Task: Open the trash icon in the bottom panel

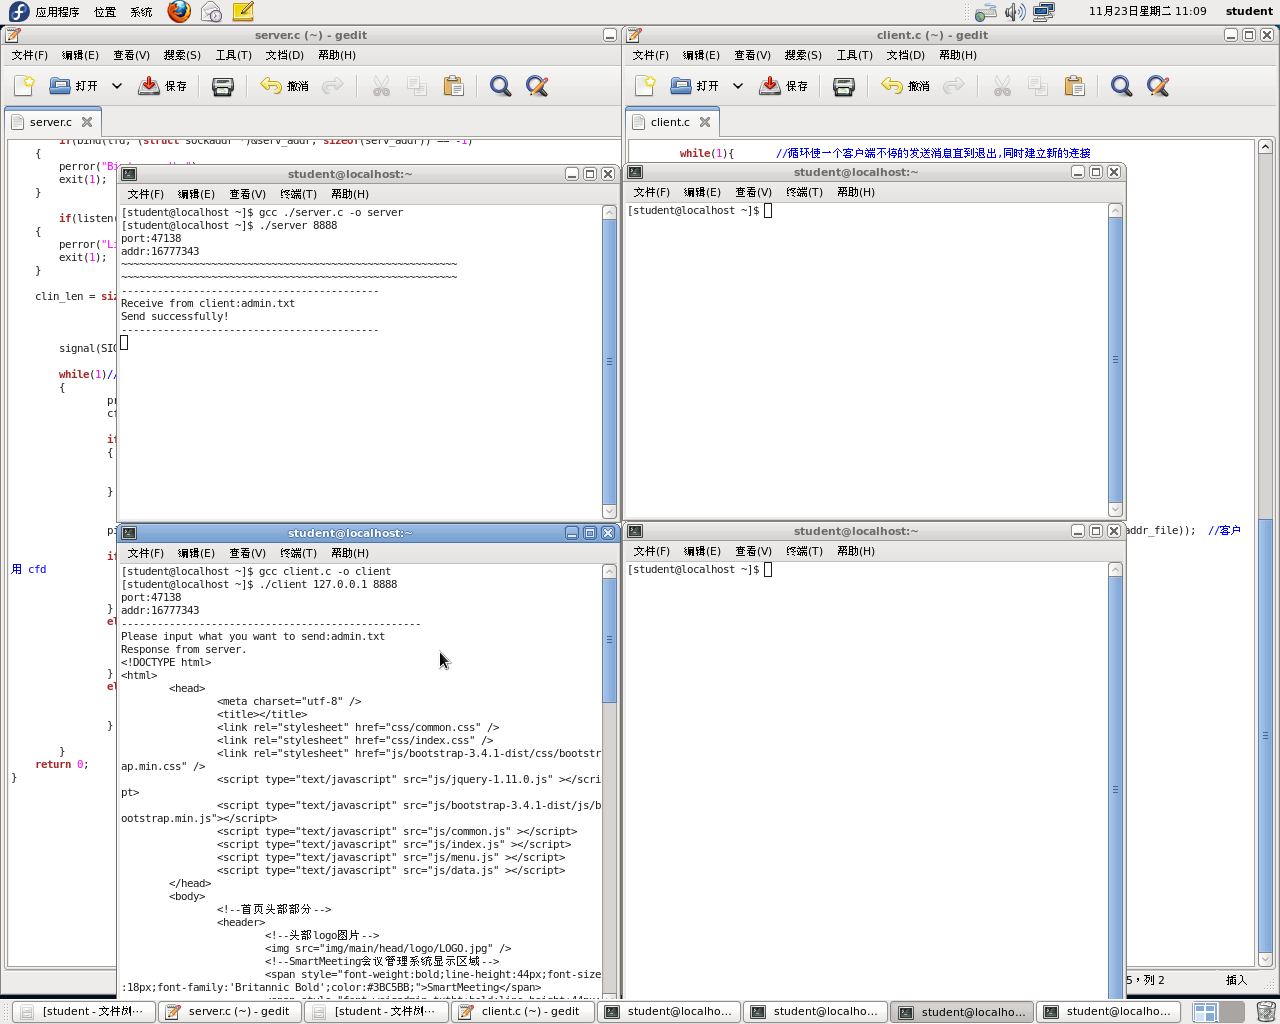Action: tap(1265, 1011)
